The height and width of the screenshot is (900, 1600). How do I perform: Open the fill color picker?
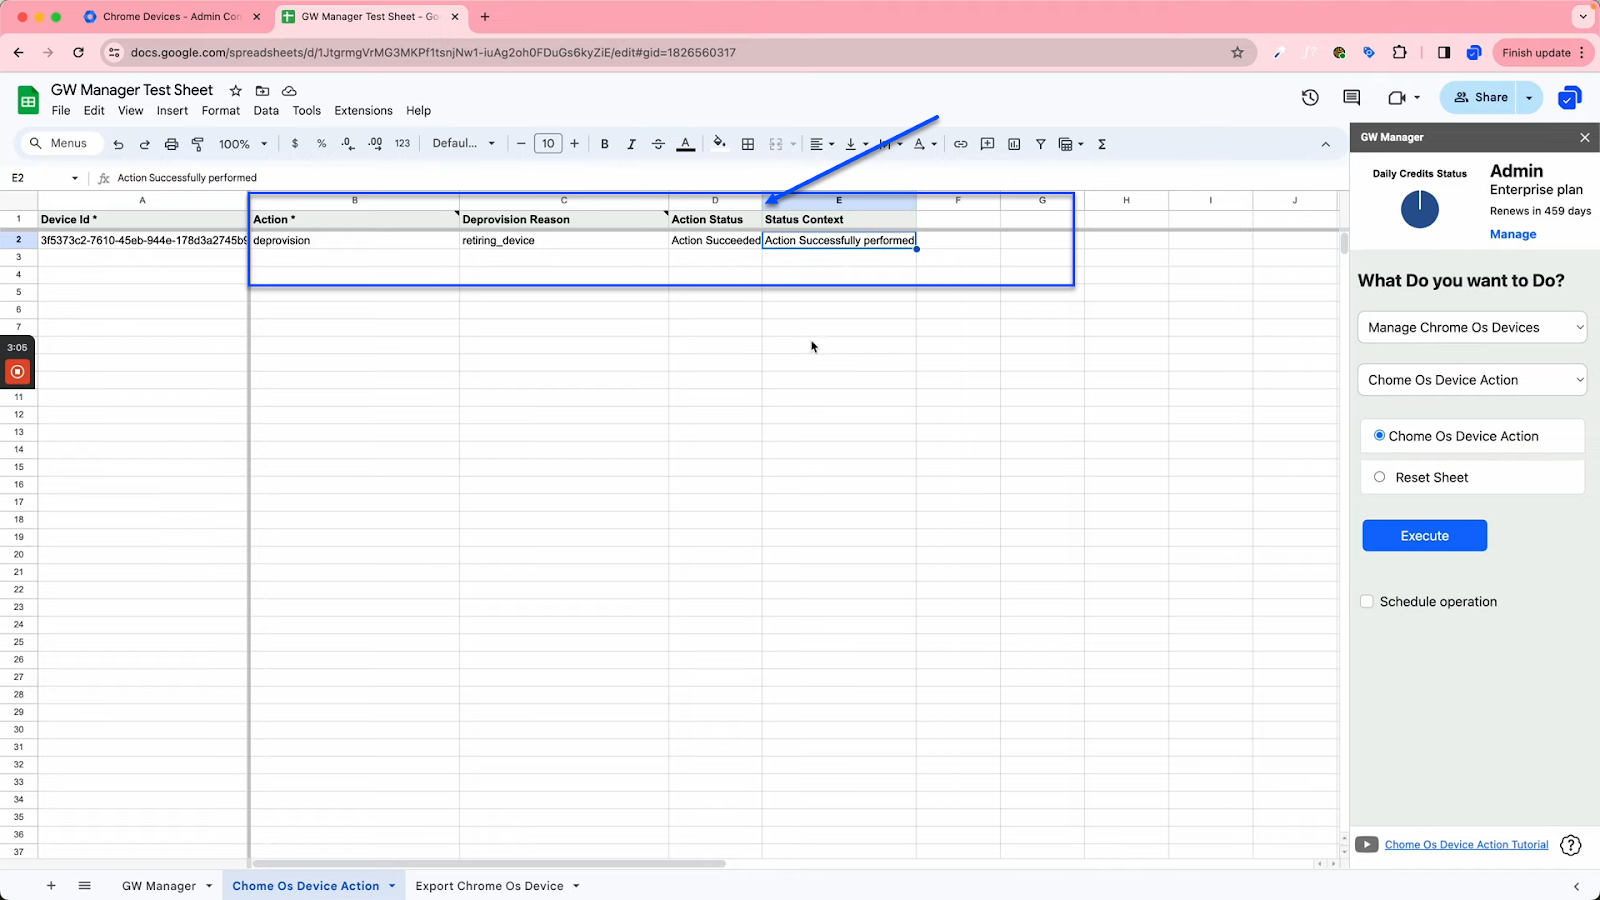(x=719, y=144)
